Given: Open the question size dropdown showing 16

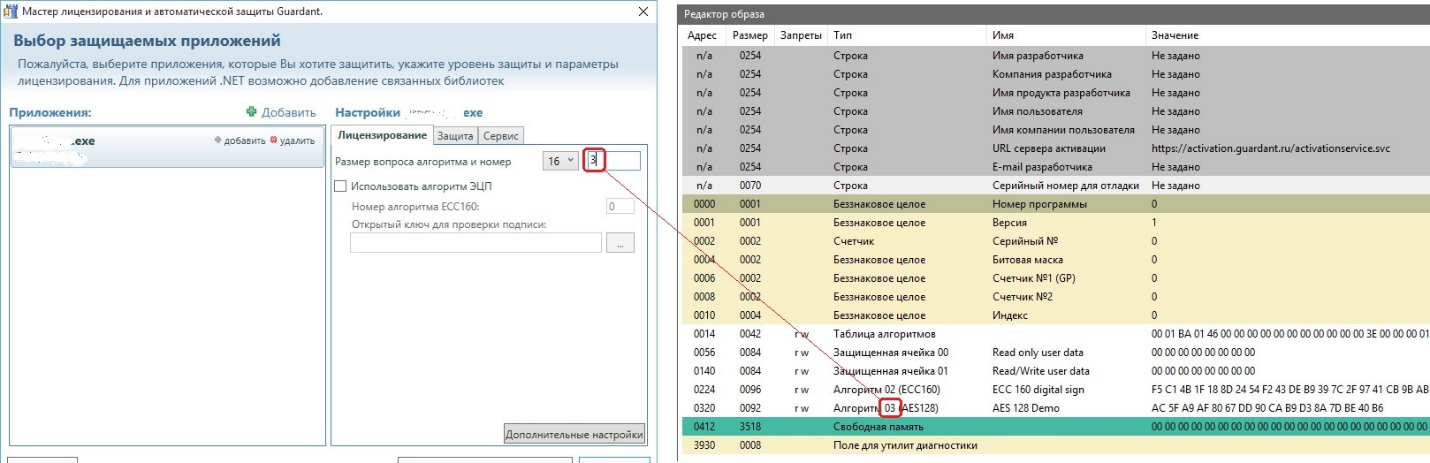Looking at the screenshot, I should (560, 161).
